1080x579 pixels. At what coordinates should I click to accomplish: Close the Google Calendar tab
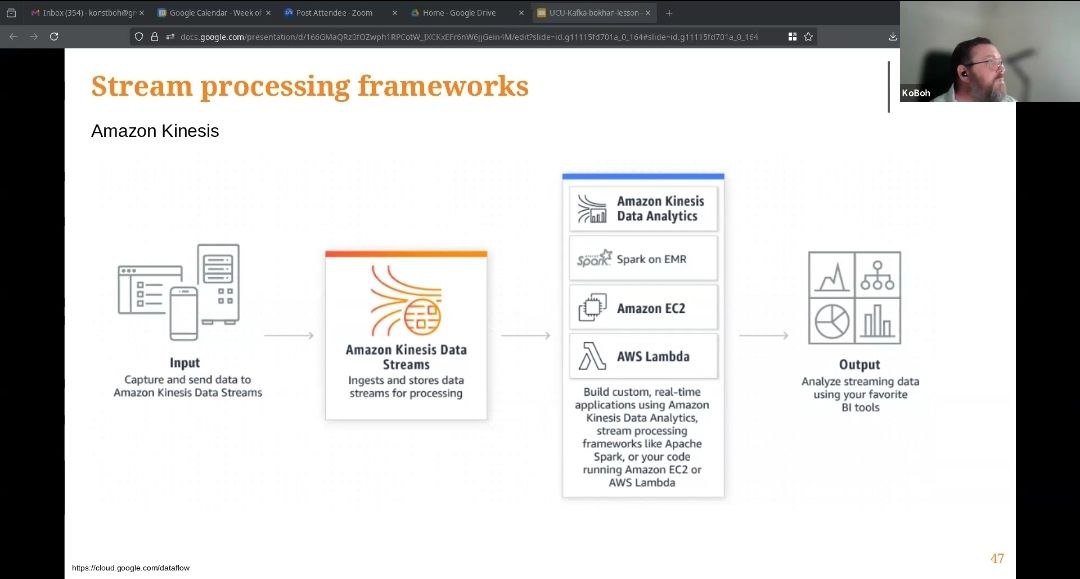(268, 13)
